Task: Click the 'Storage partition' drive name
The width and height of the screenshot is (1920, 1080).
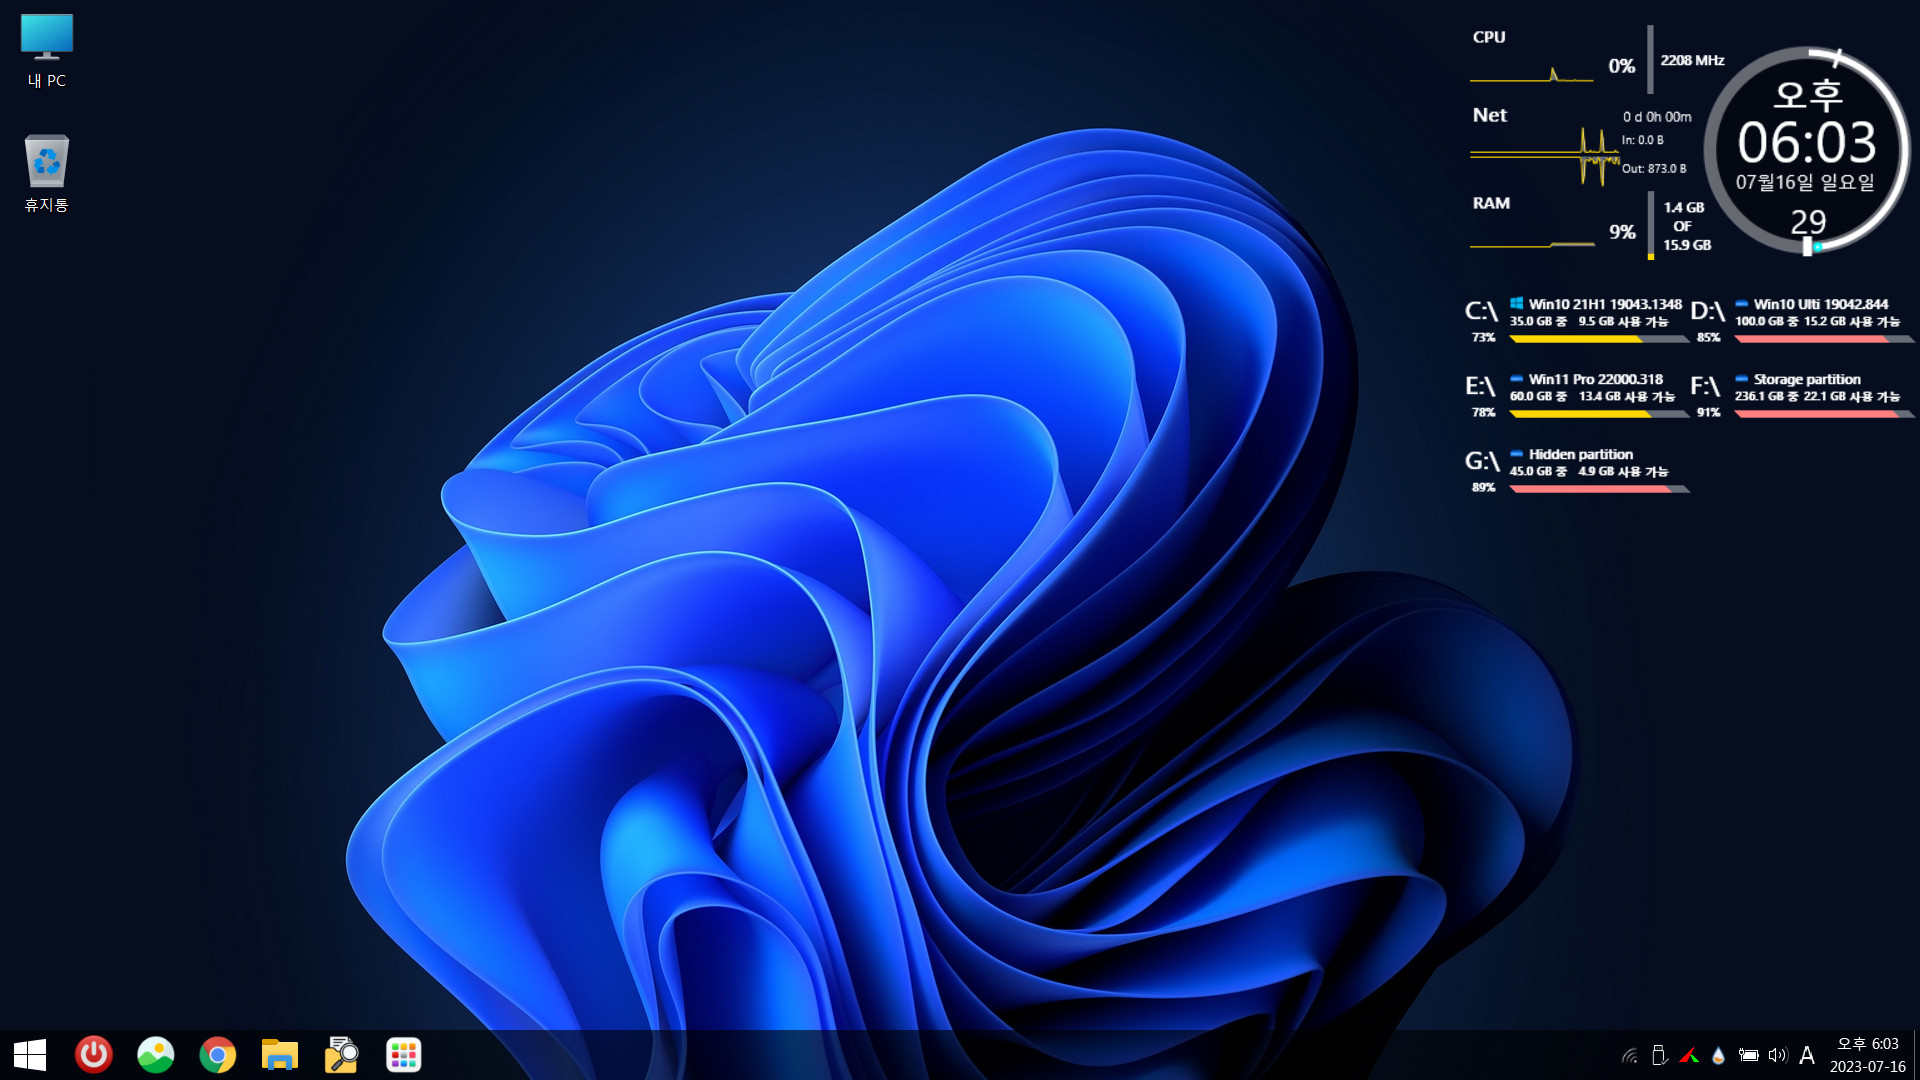Action: pos(1807,379)
